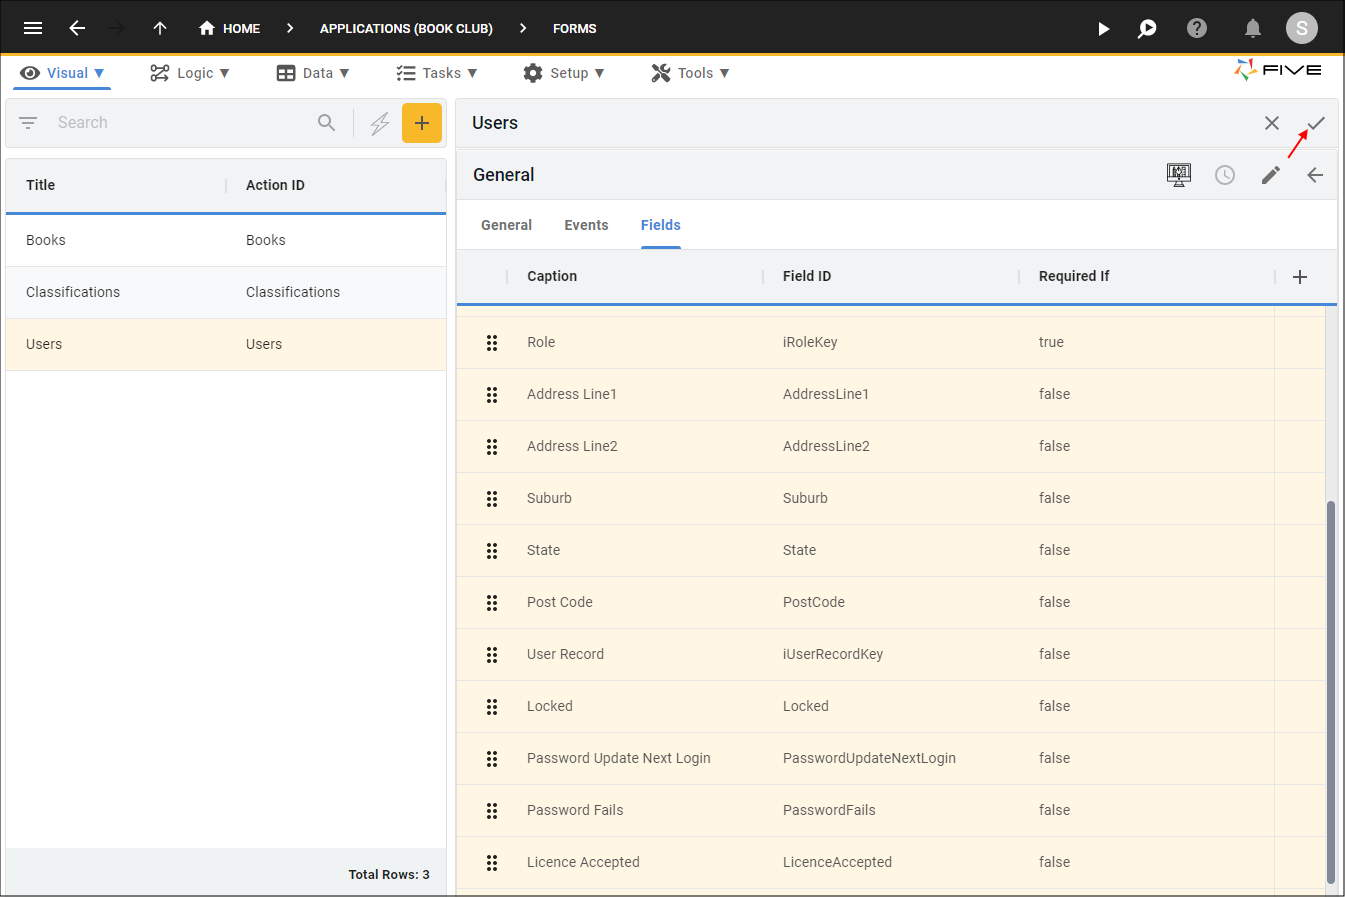Click the magnifier search icon
The image size is (1345, 897).
click(x=327, y=122)
